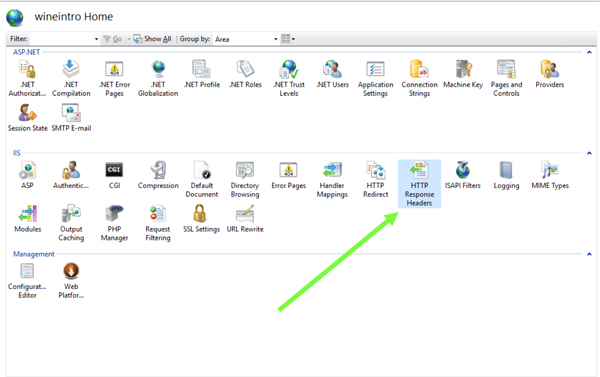Open the ASP feature in IIS section
This screenshot has height=377, width=600.
[x=27, y=175]
